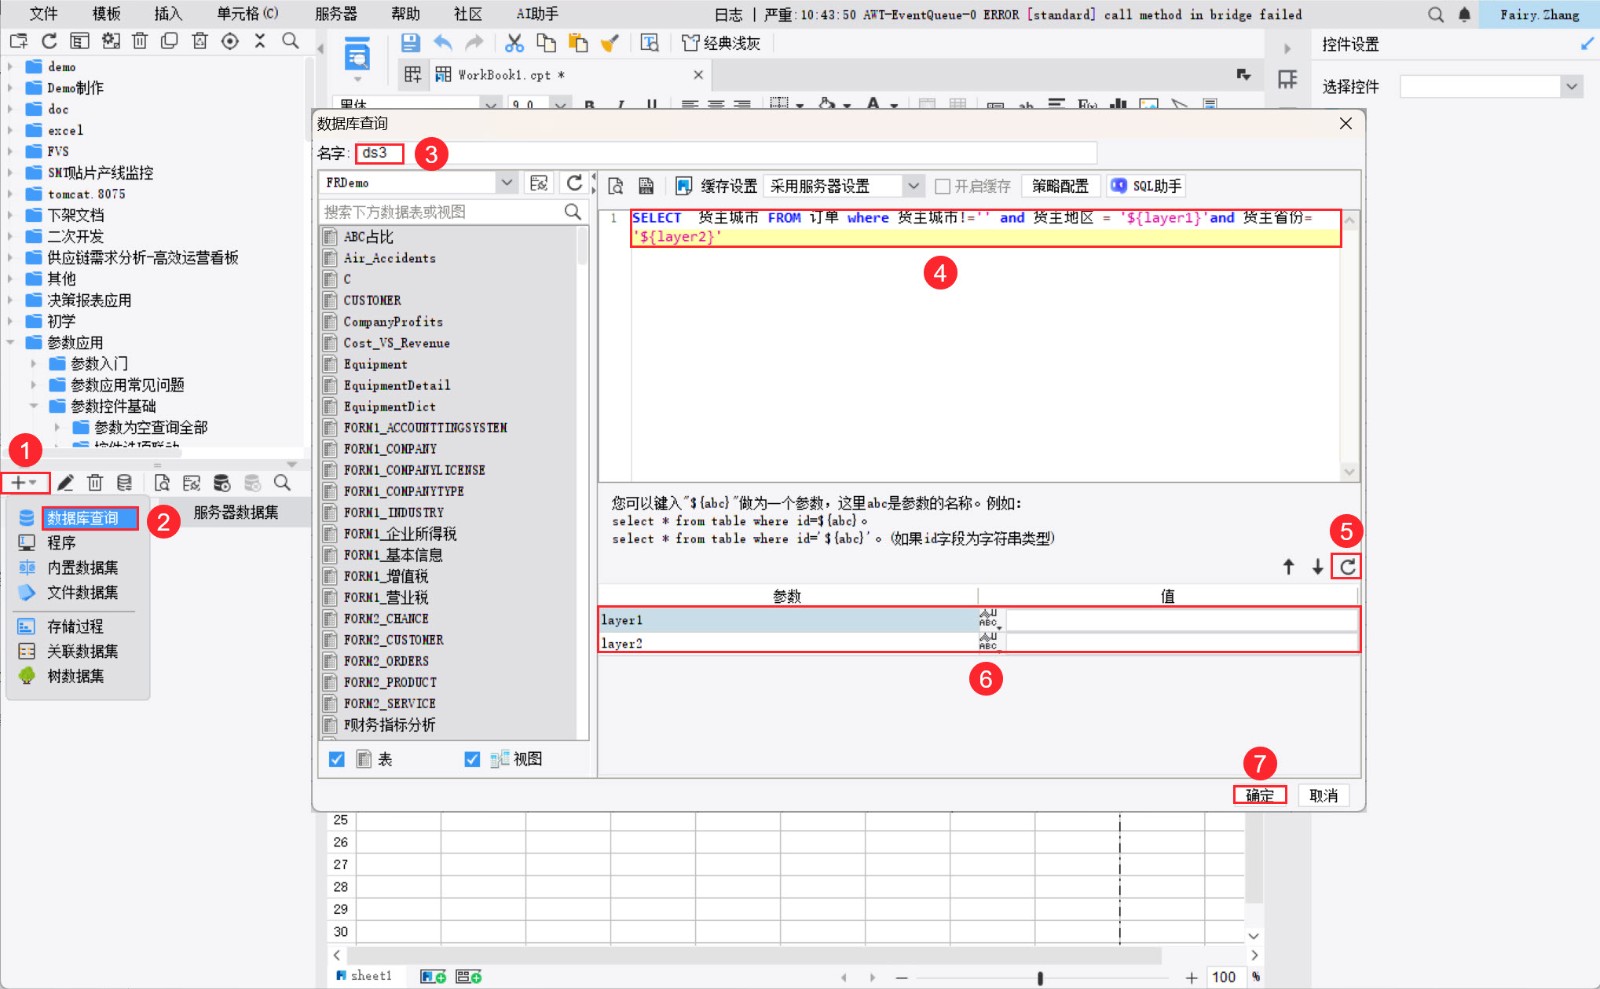Click the 确定 button
Viewport: 1600px width, 989px height.
[1260, 796]
